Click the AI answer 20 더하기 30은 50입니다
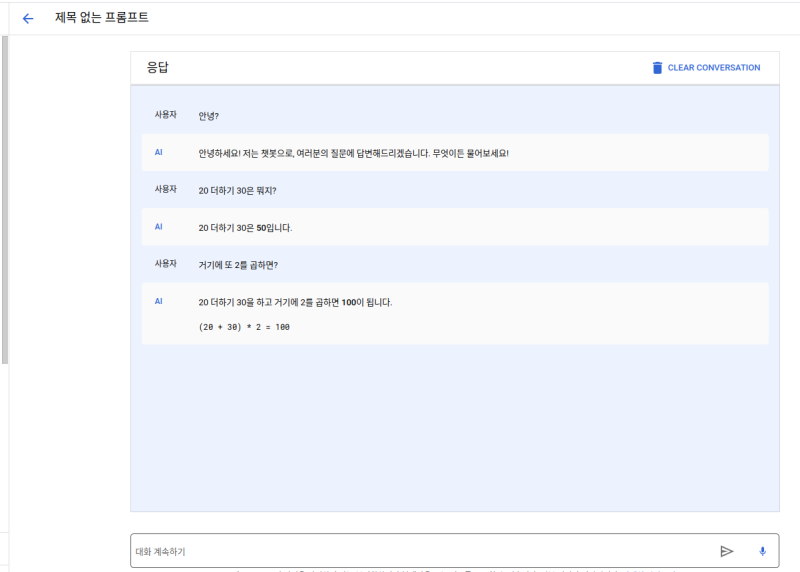The width and height of the screenshot is (800, 572). pos(245,228)
